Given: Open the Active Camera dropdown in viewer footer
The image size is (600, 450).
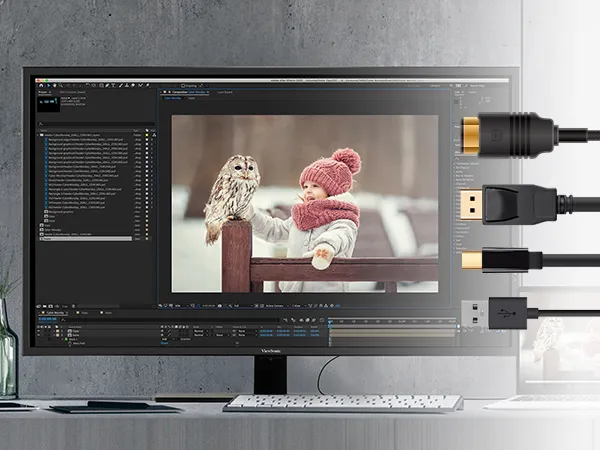Looking at the screenshot, I should (x=276, y=306).
